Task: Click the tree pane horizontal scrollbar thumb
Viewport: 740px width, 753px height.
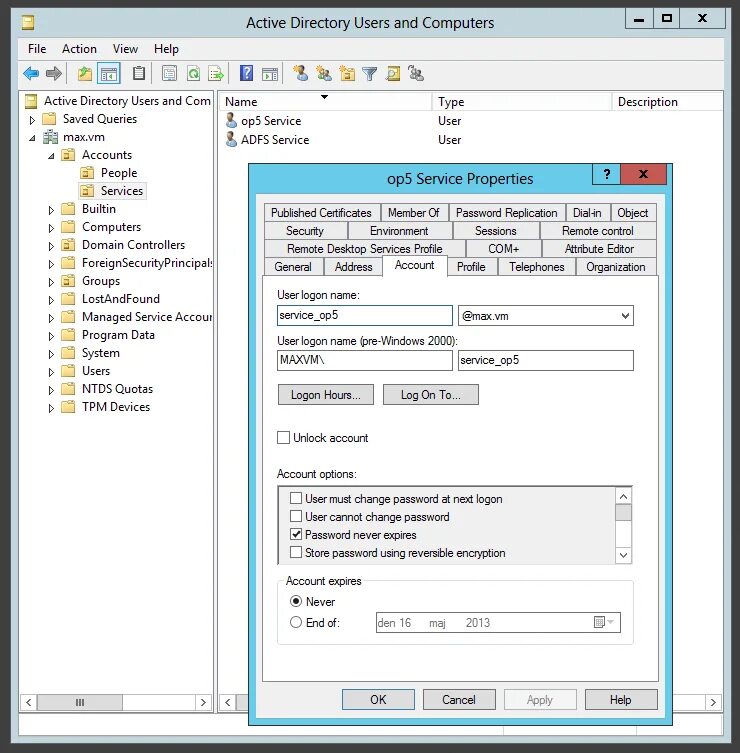Action: (x=80, y=702)
